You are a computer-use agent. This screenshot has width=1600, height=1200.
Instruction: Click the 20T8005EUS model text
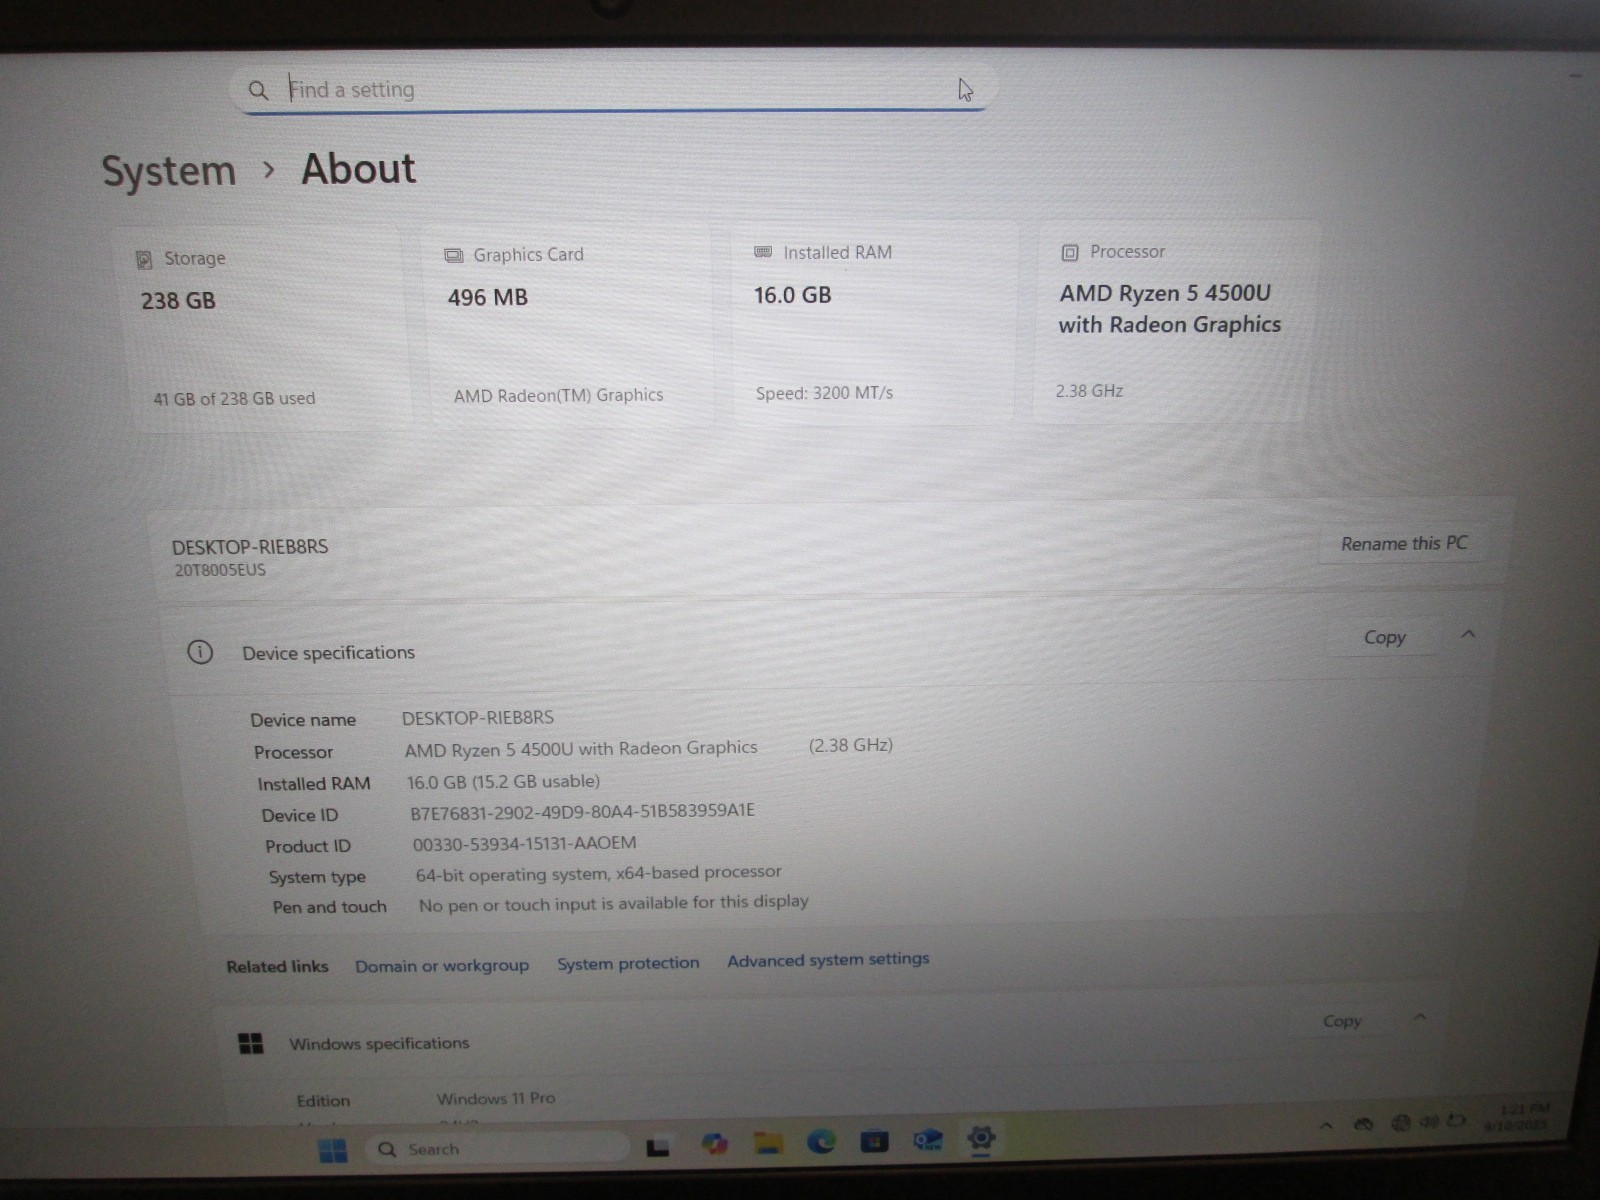tap(220, 570)
